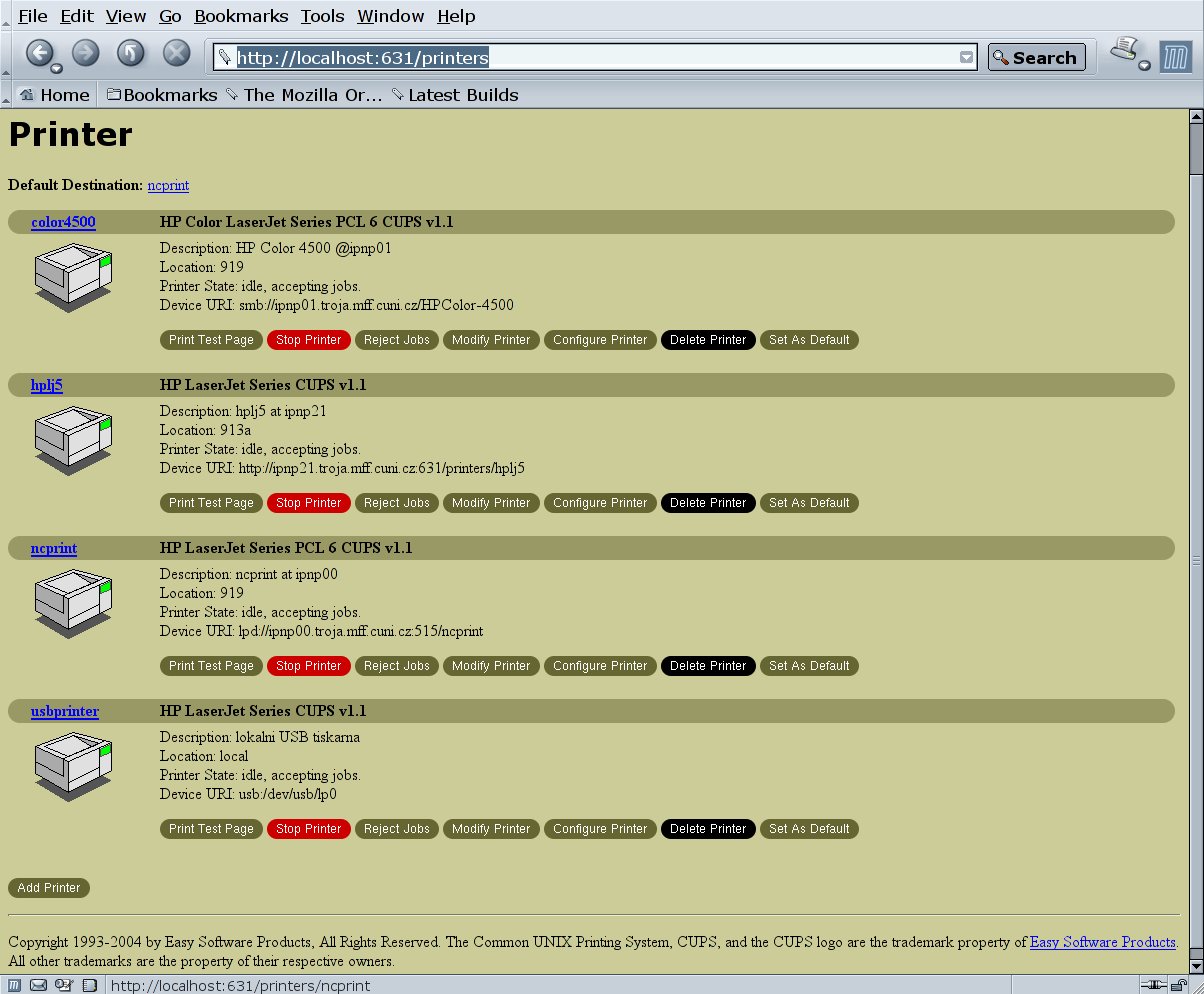This screenshot has height=994, width=1204.
Task: Configure Printer color4500
Action: tap(600, 340)
